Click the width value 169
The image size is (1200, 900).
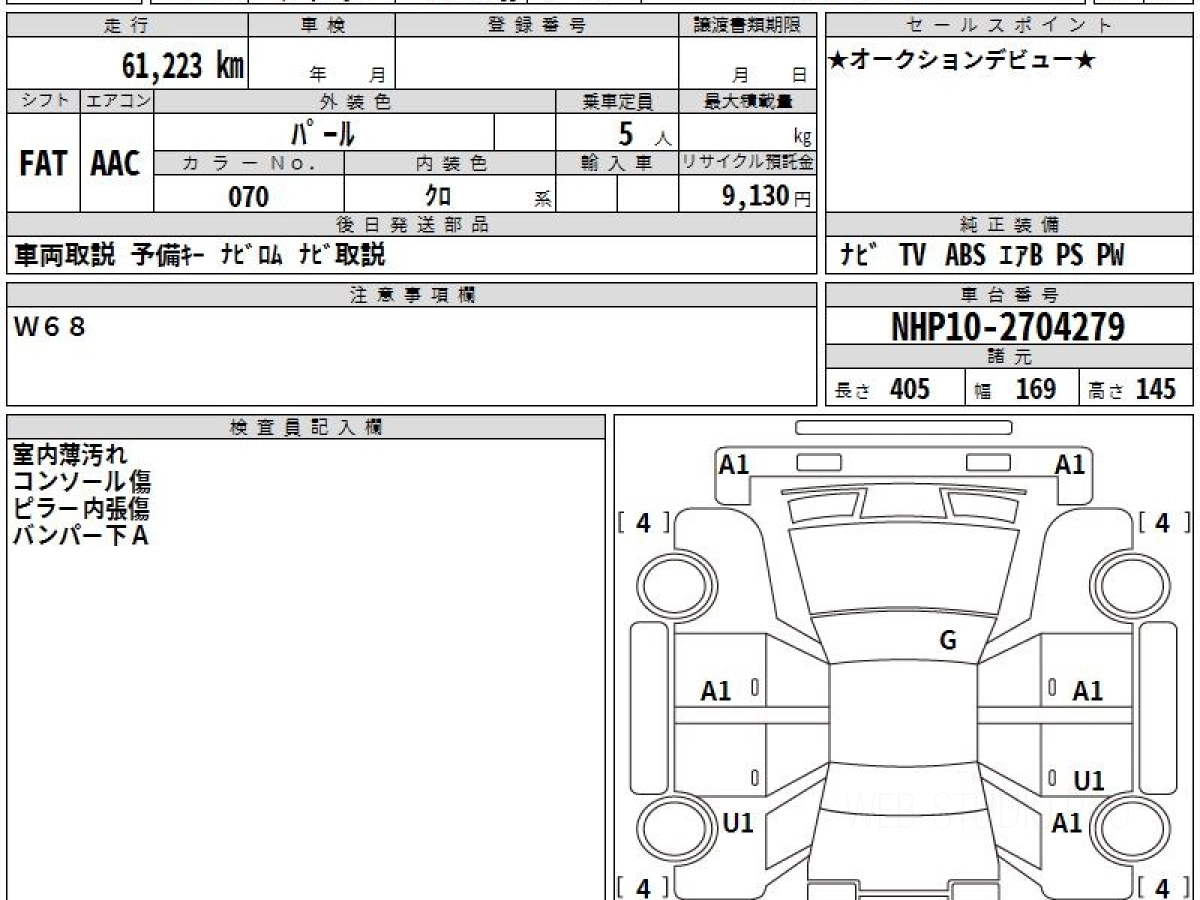1035,389
